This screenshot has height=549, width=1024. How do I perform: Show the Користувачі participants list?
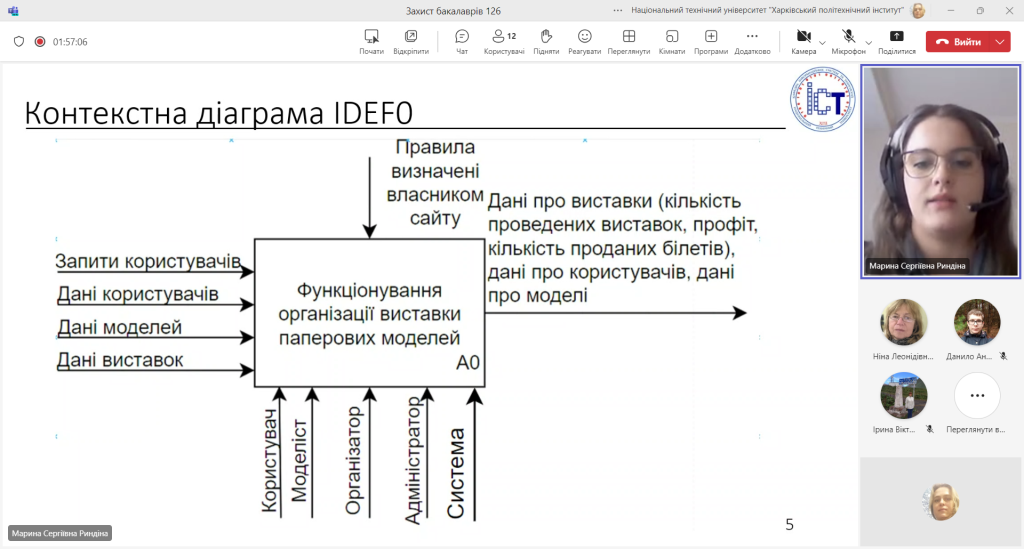[x=504, y=42]
